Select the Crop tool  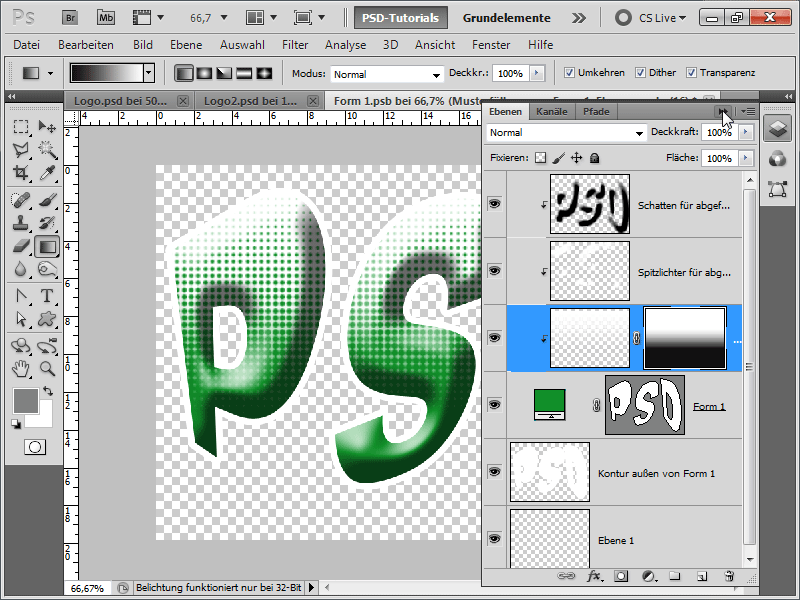pyautogui.click(x=20, y=173)
